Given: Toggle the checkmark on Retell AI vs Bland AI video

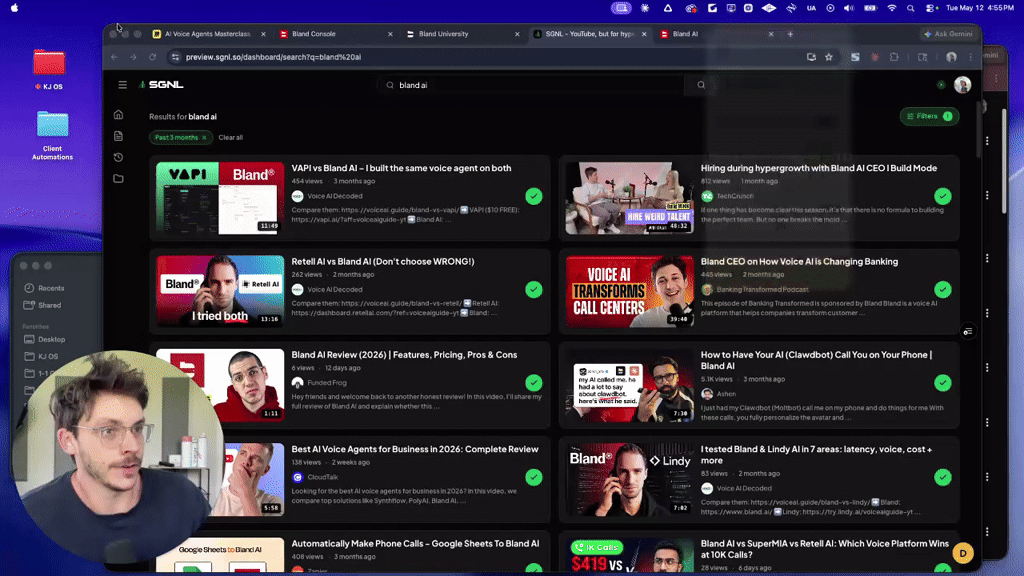Looking at the screenshot, I should coord(534,289).
